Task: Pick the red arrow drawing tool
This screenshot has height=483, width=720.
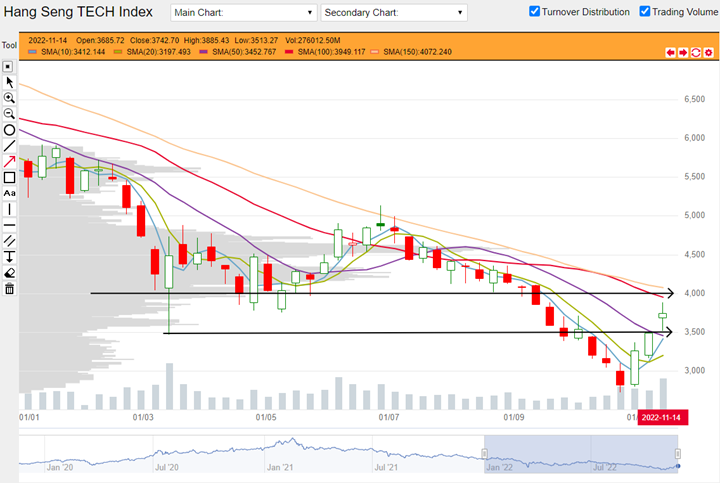Action: 9,162
